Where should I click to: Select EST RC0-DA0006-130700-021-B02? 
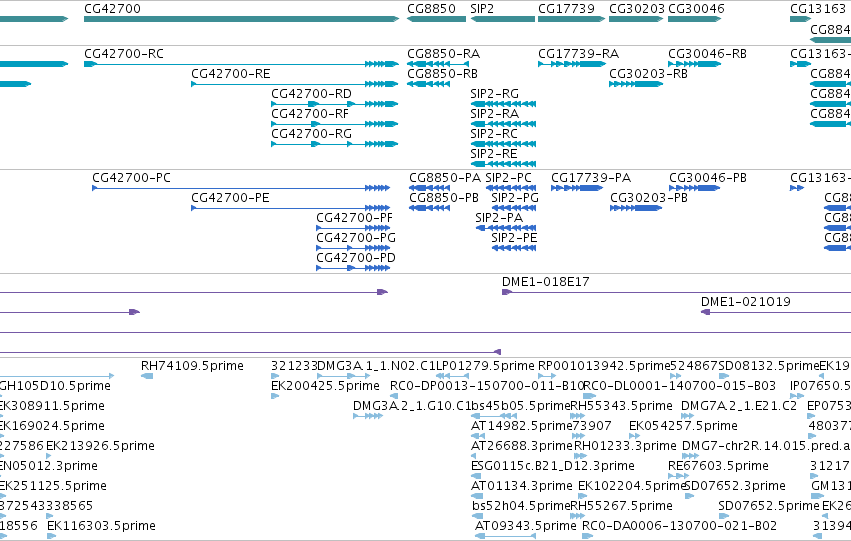(x=587, y=536)
